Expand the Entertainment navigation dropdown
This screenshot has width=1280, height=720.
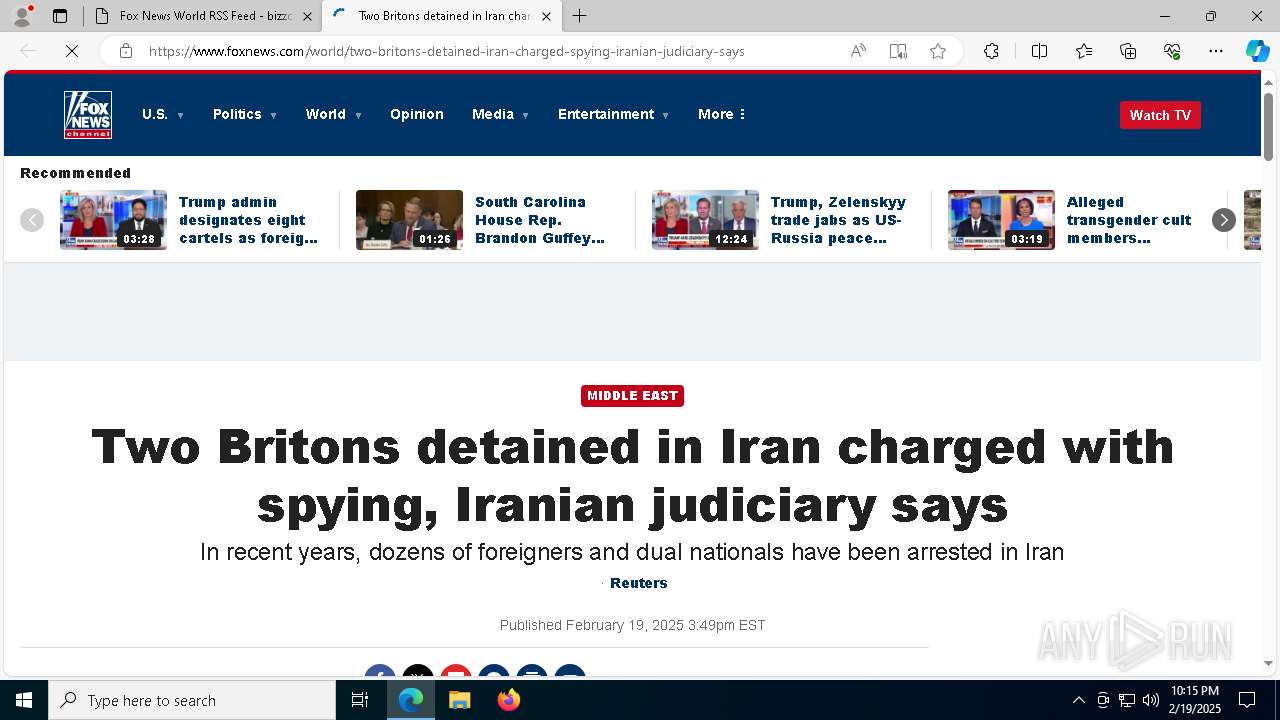point(613,114)
